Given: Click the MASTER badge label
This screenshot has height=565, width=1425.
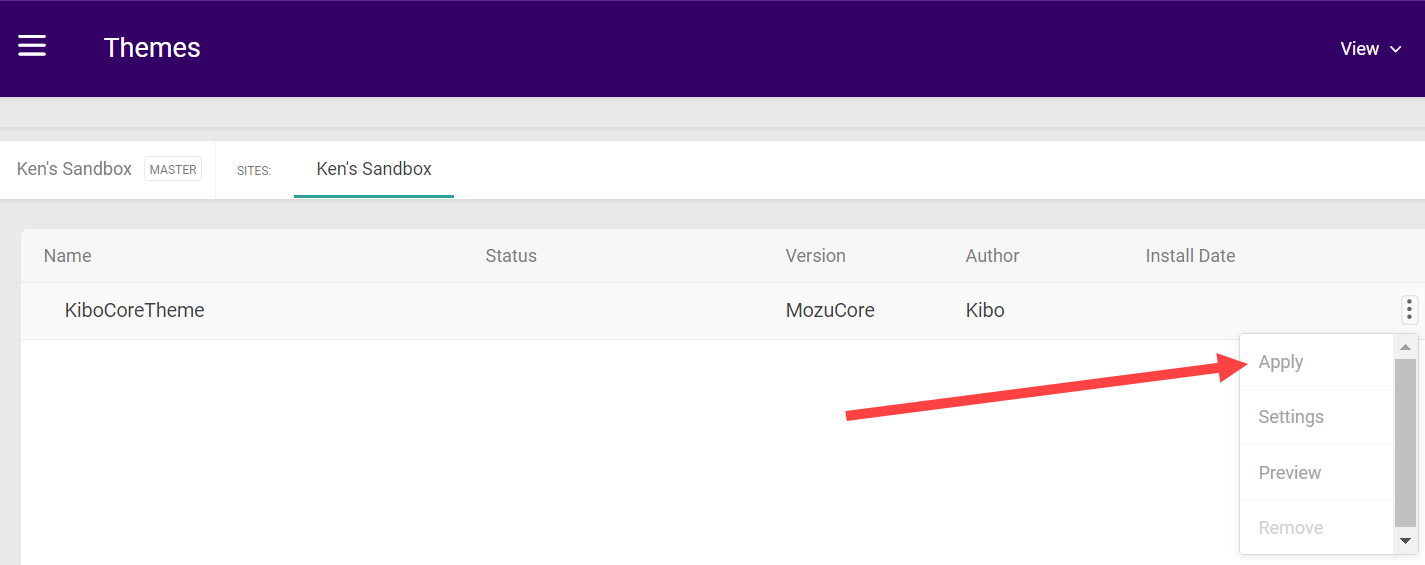Looking at the screenshot, I should (x=173, y=169).
